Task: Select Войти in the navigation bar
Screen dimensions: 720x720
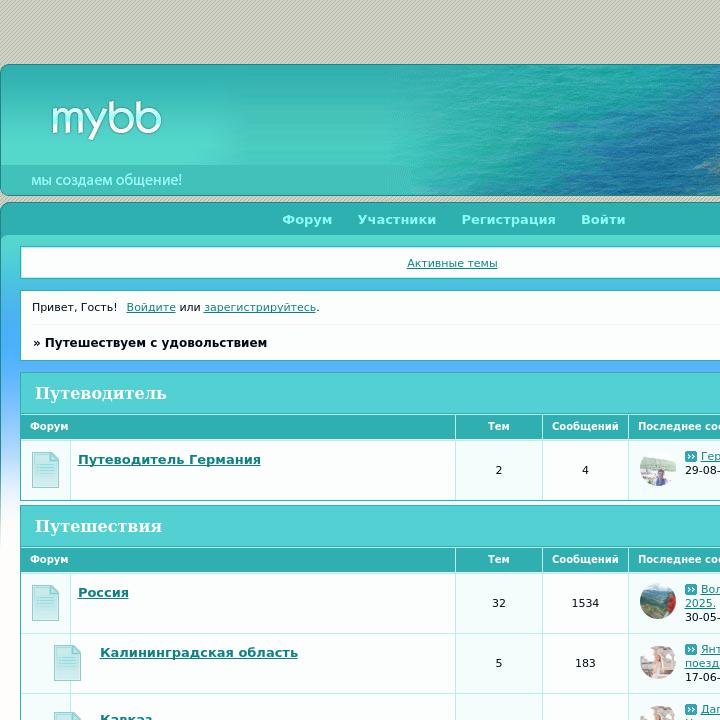Action: pyautogui.click(x=603, y=220)
